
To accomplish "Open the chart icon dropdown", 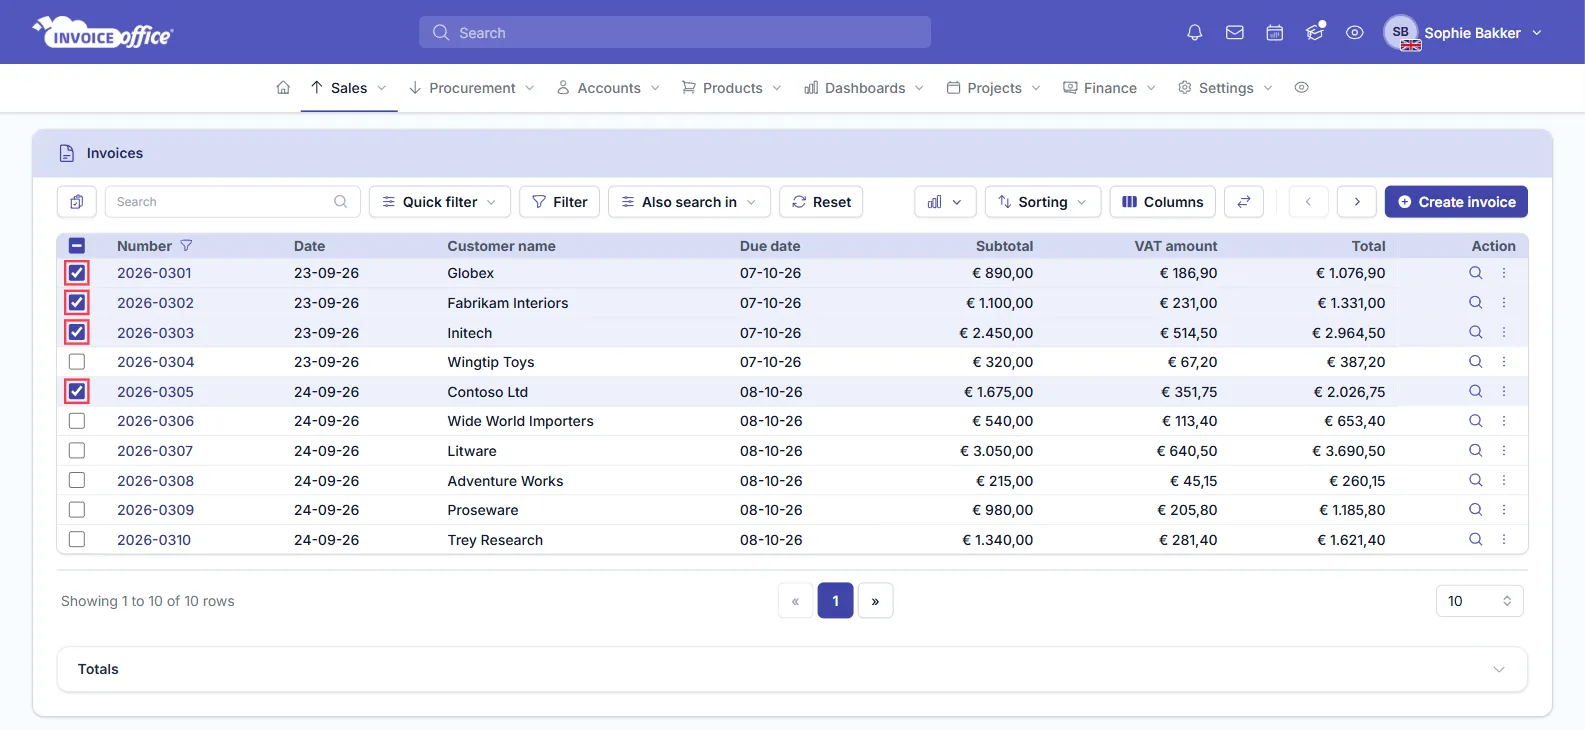I will coord(945,202).
